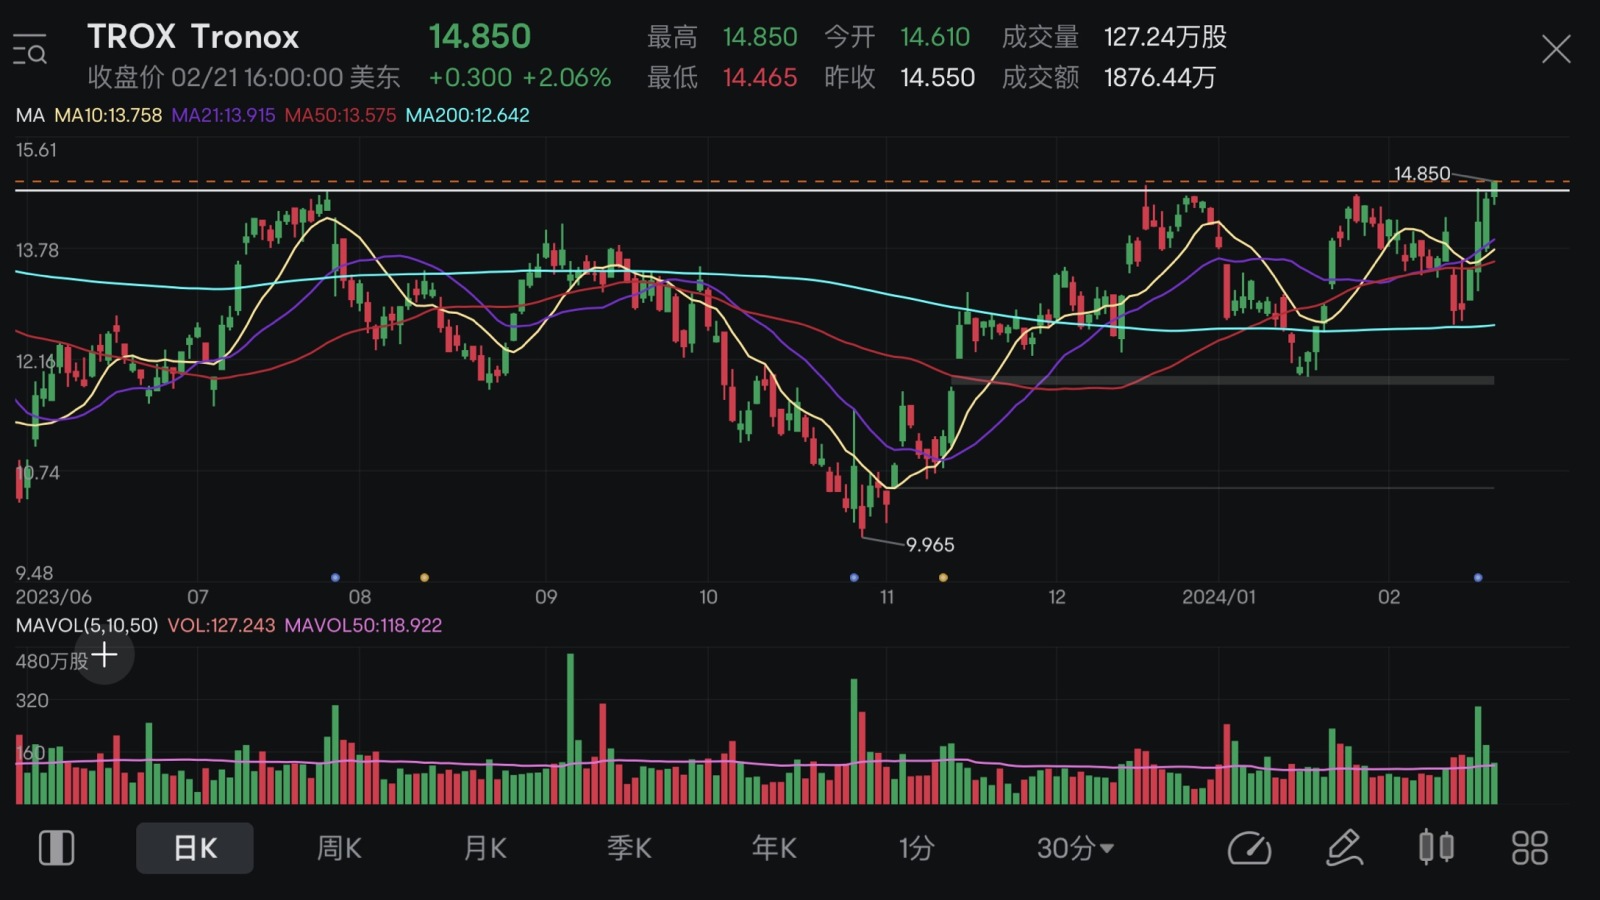The height and width of the screenshot is (900, 1600).
Task: Select the 日K daily chart tab
Action: (x=195, y=848)
